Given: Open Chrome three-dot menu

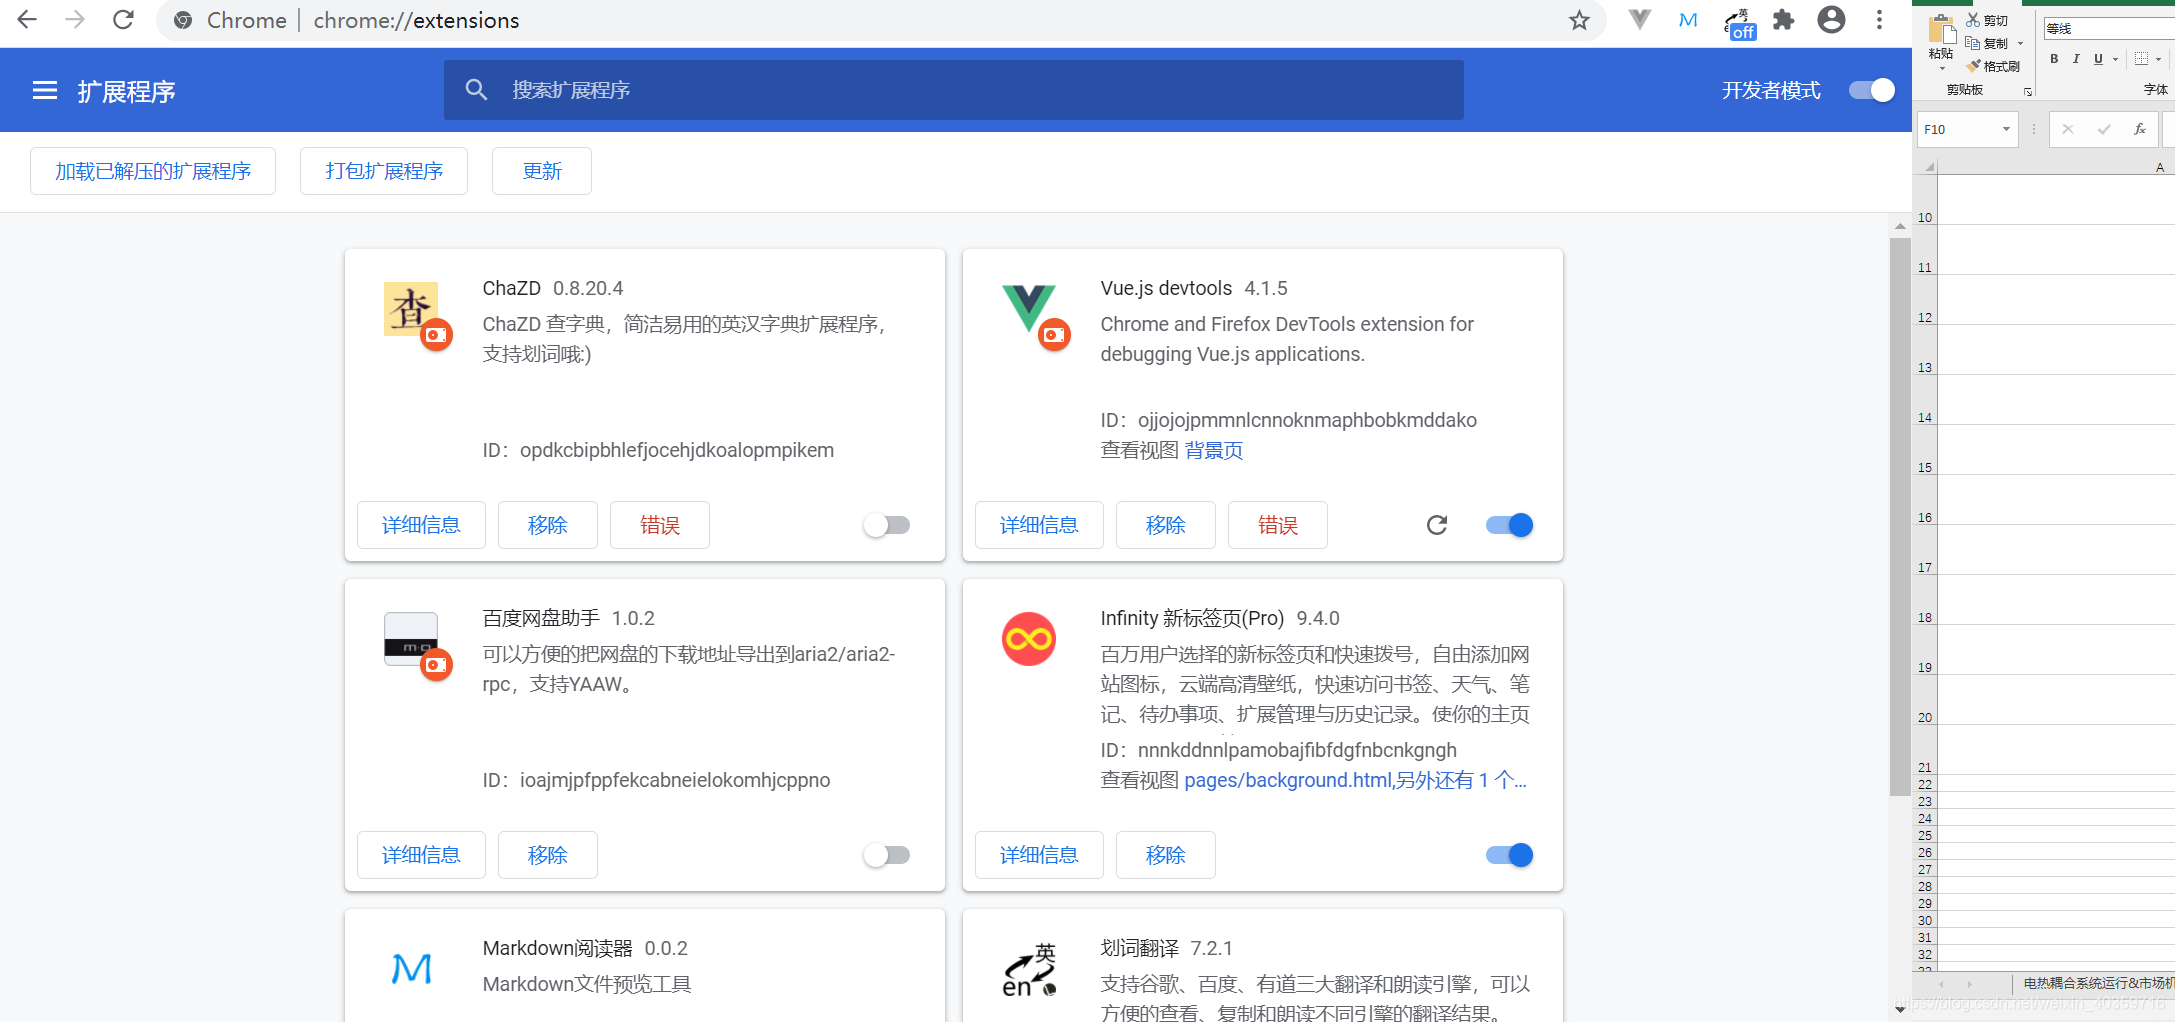Looking at the screenshot, I should point(1879,20).
